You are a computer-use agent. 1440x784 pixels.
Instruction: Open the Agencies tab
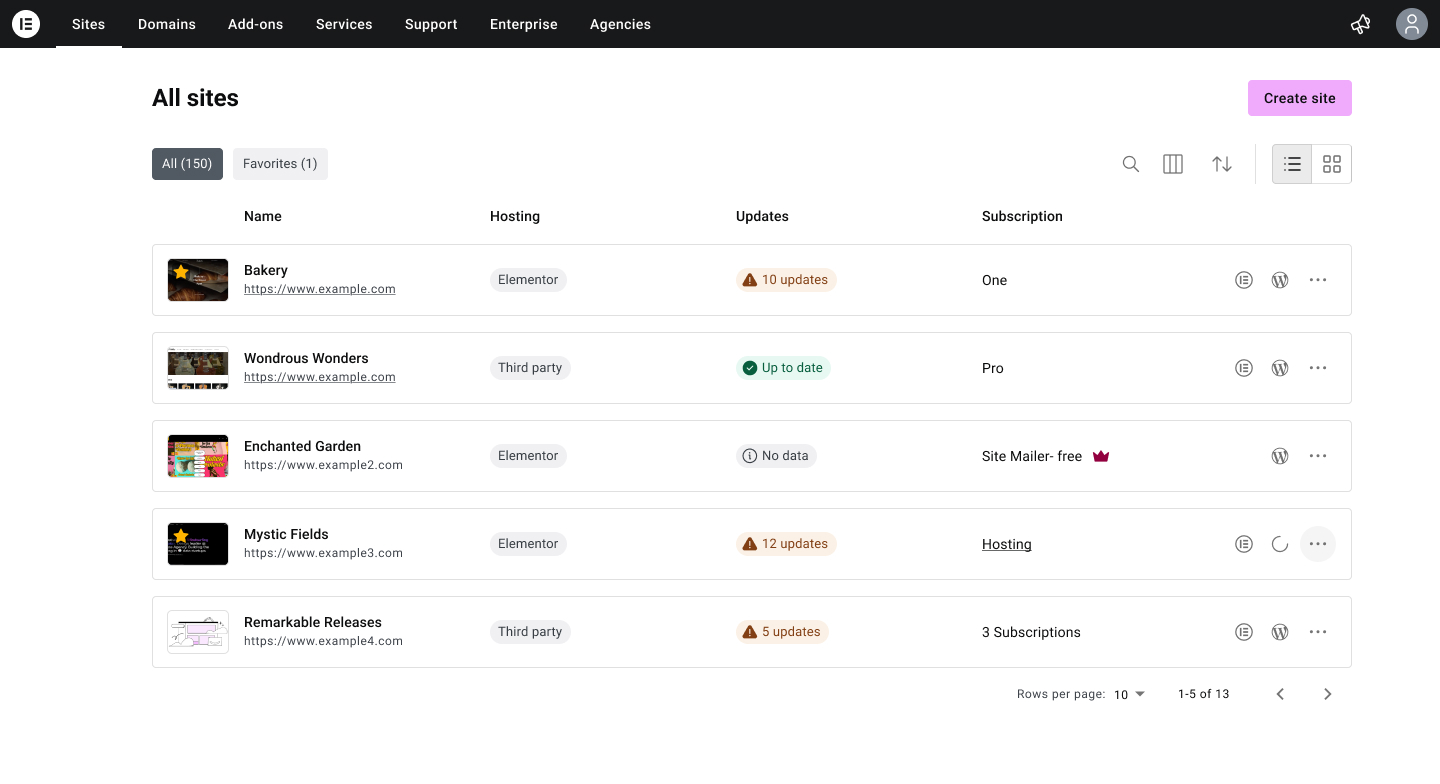(x=620, y=24)
